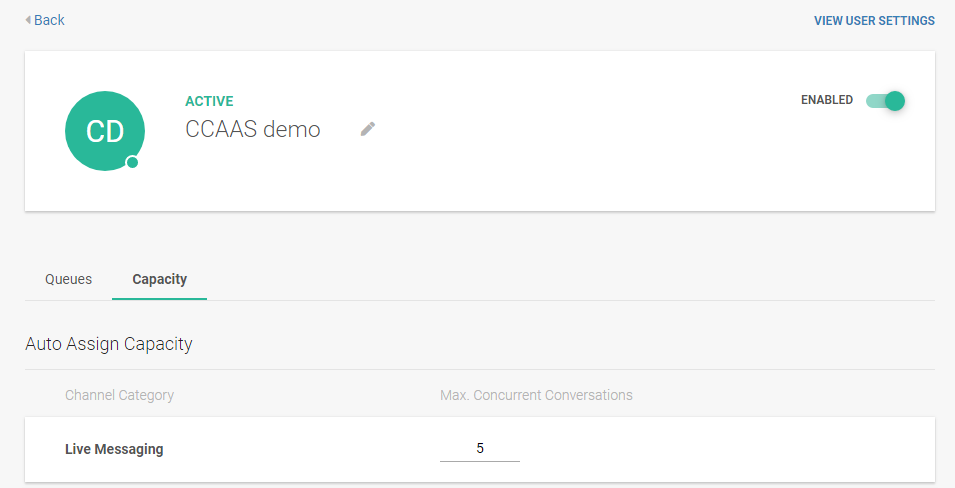Edit name with the pencil icon
Image resolution: width=955 pixels, height=488 pixels.
pos(368,129)
